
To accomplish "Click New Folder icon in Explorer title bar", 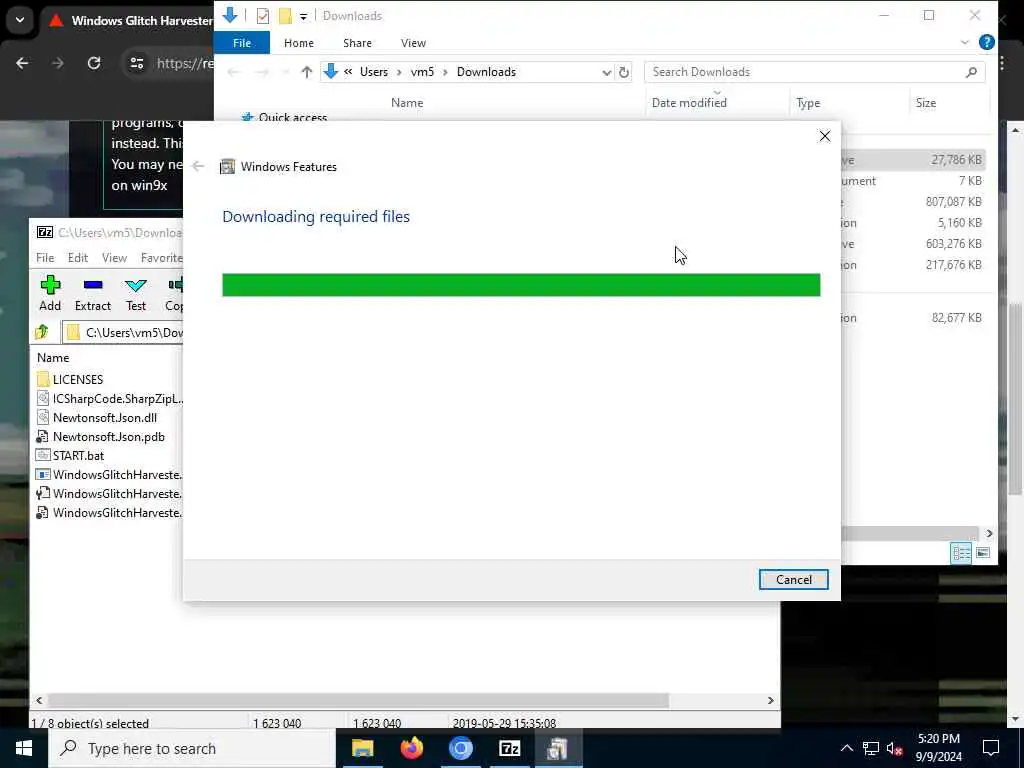I will [x=285, y=16].
